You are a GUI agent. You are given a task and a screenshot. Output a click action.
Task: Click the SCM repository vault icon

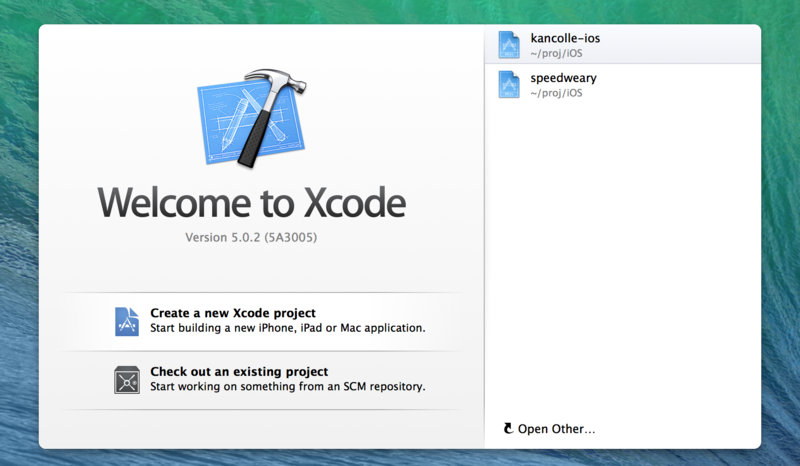coord(127,380)
